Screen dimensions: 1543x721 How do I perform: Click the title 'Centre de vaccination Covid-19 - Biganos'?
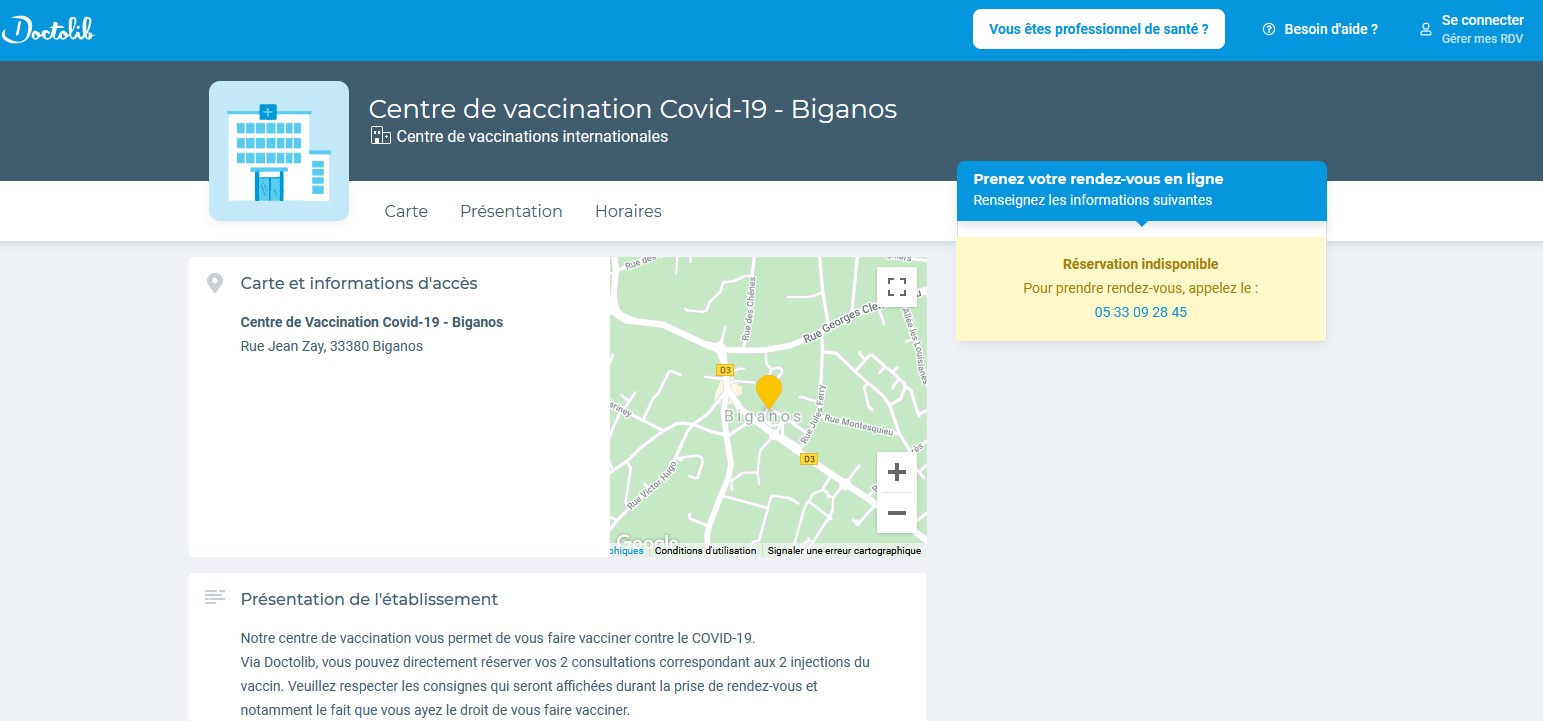coord(633,109)
